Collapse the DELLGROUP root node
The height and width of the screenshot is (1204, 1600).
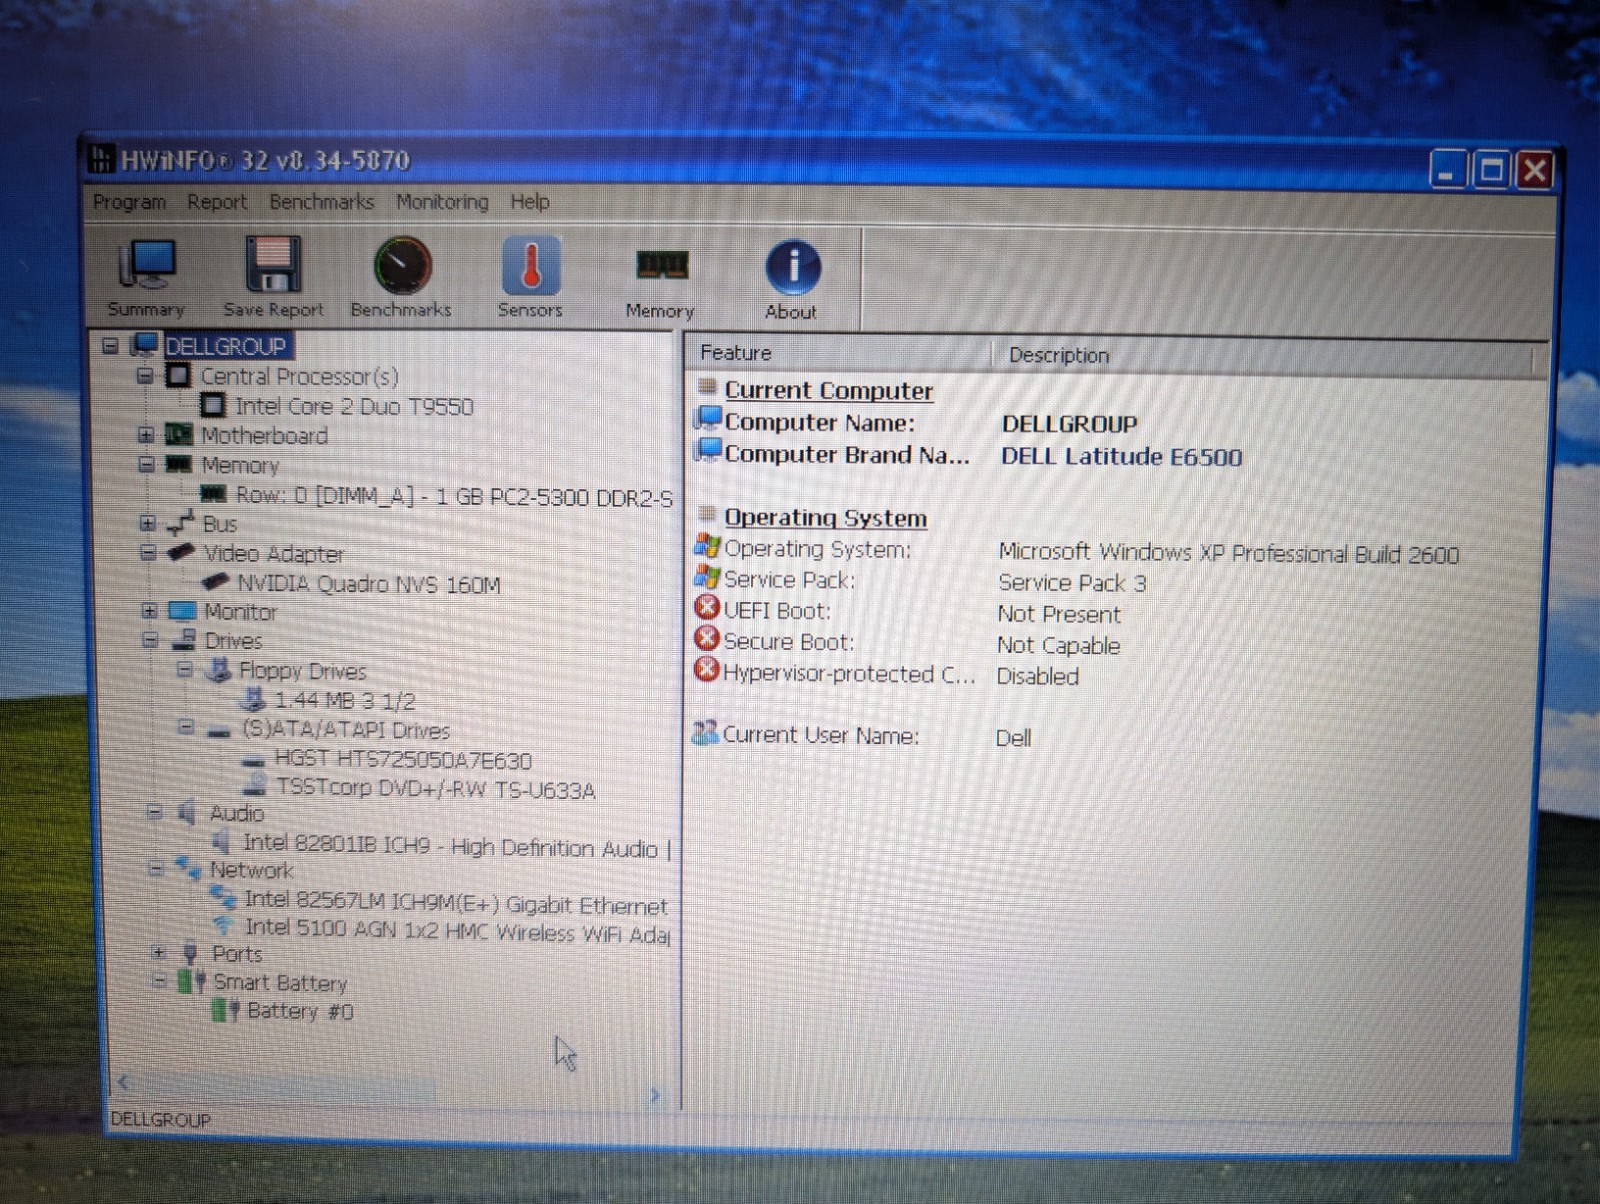pyautogui.click(x=110, y=346)
